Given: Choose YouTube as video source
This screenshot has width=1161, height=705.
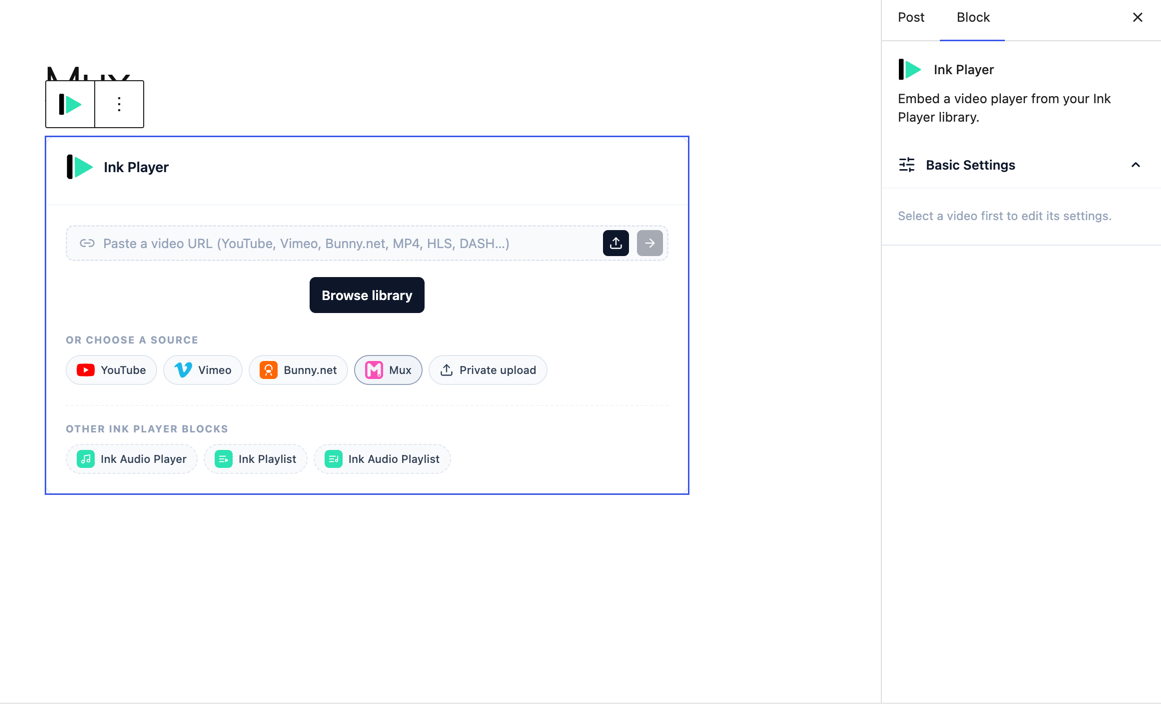Looking at the screenshot, I should click(x=111, y=370).
